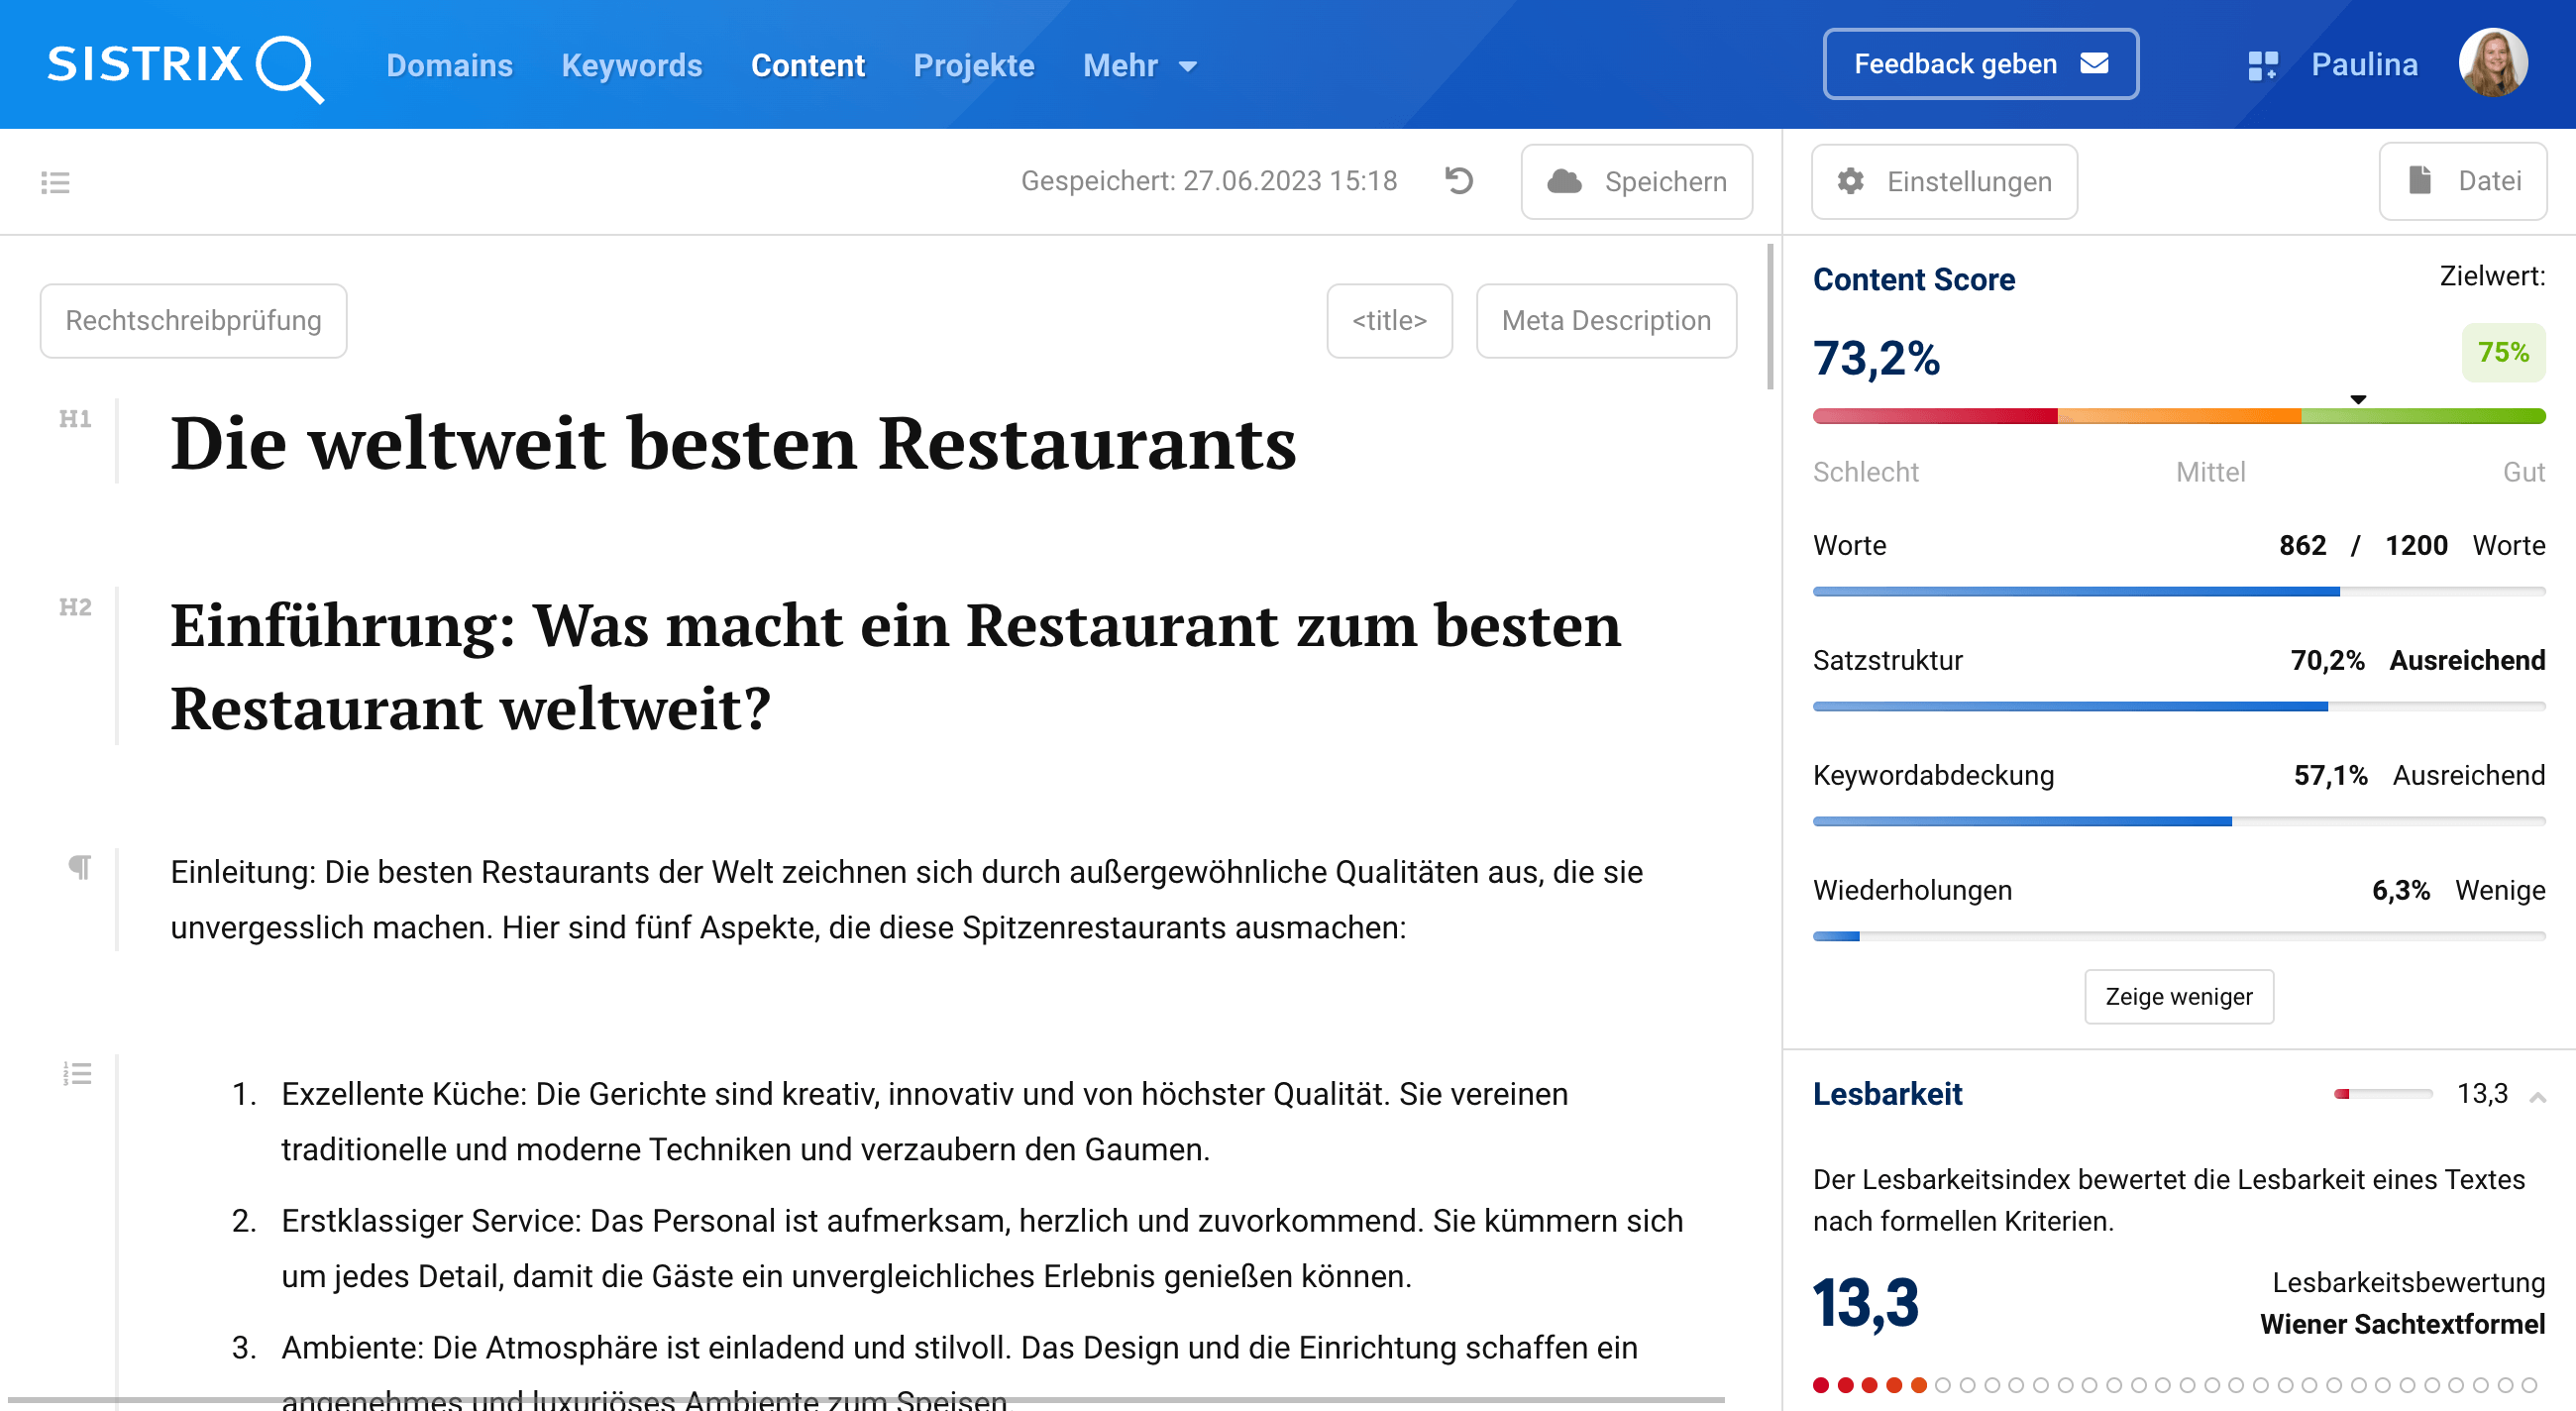Viewport: 2576px width, 1411px height.
Task: Click the undo history arrow icon
Action: 1459,181
